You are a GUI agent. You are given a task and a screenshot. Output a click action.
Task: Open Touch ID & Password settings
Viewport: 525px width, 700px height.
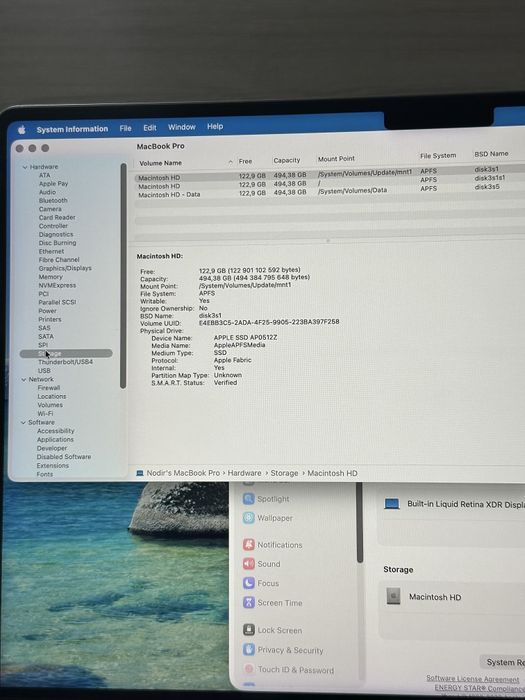point(288,670)
